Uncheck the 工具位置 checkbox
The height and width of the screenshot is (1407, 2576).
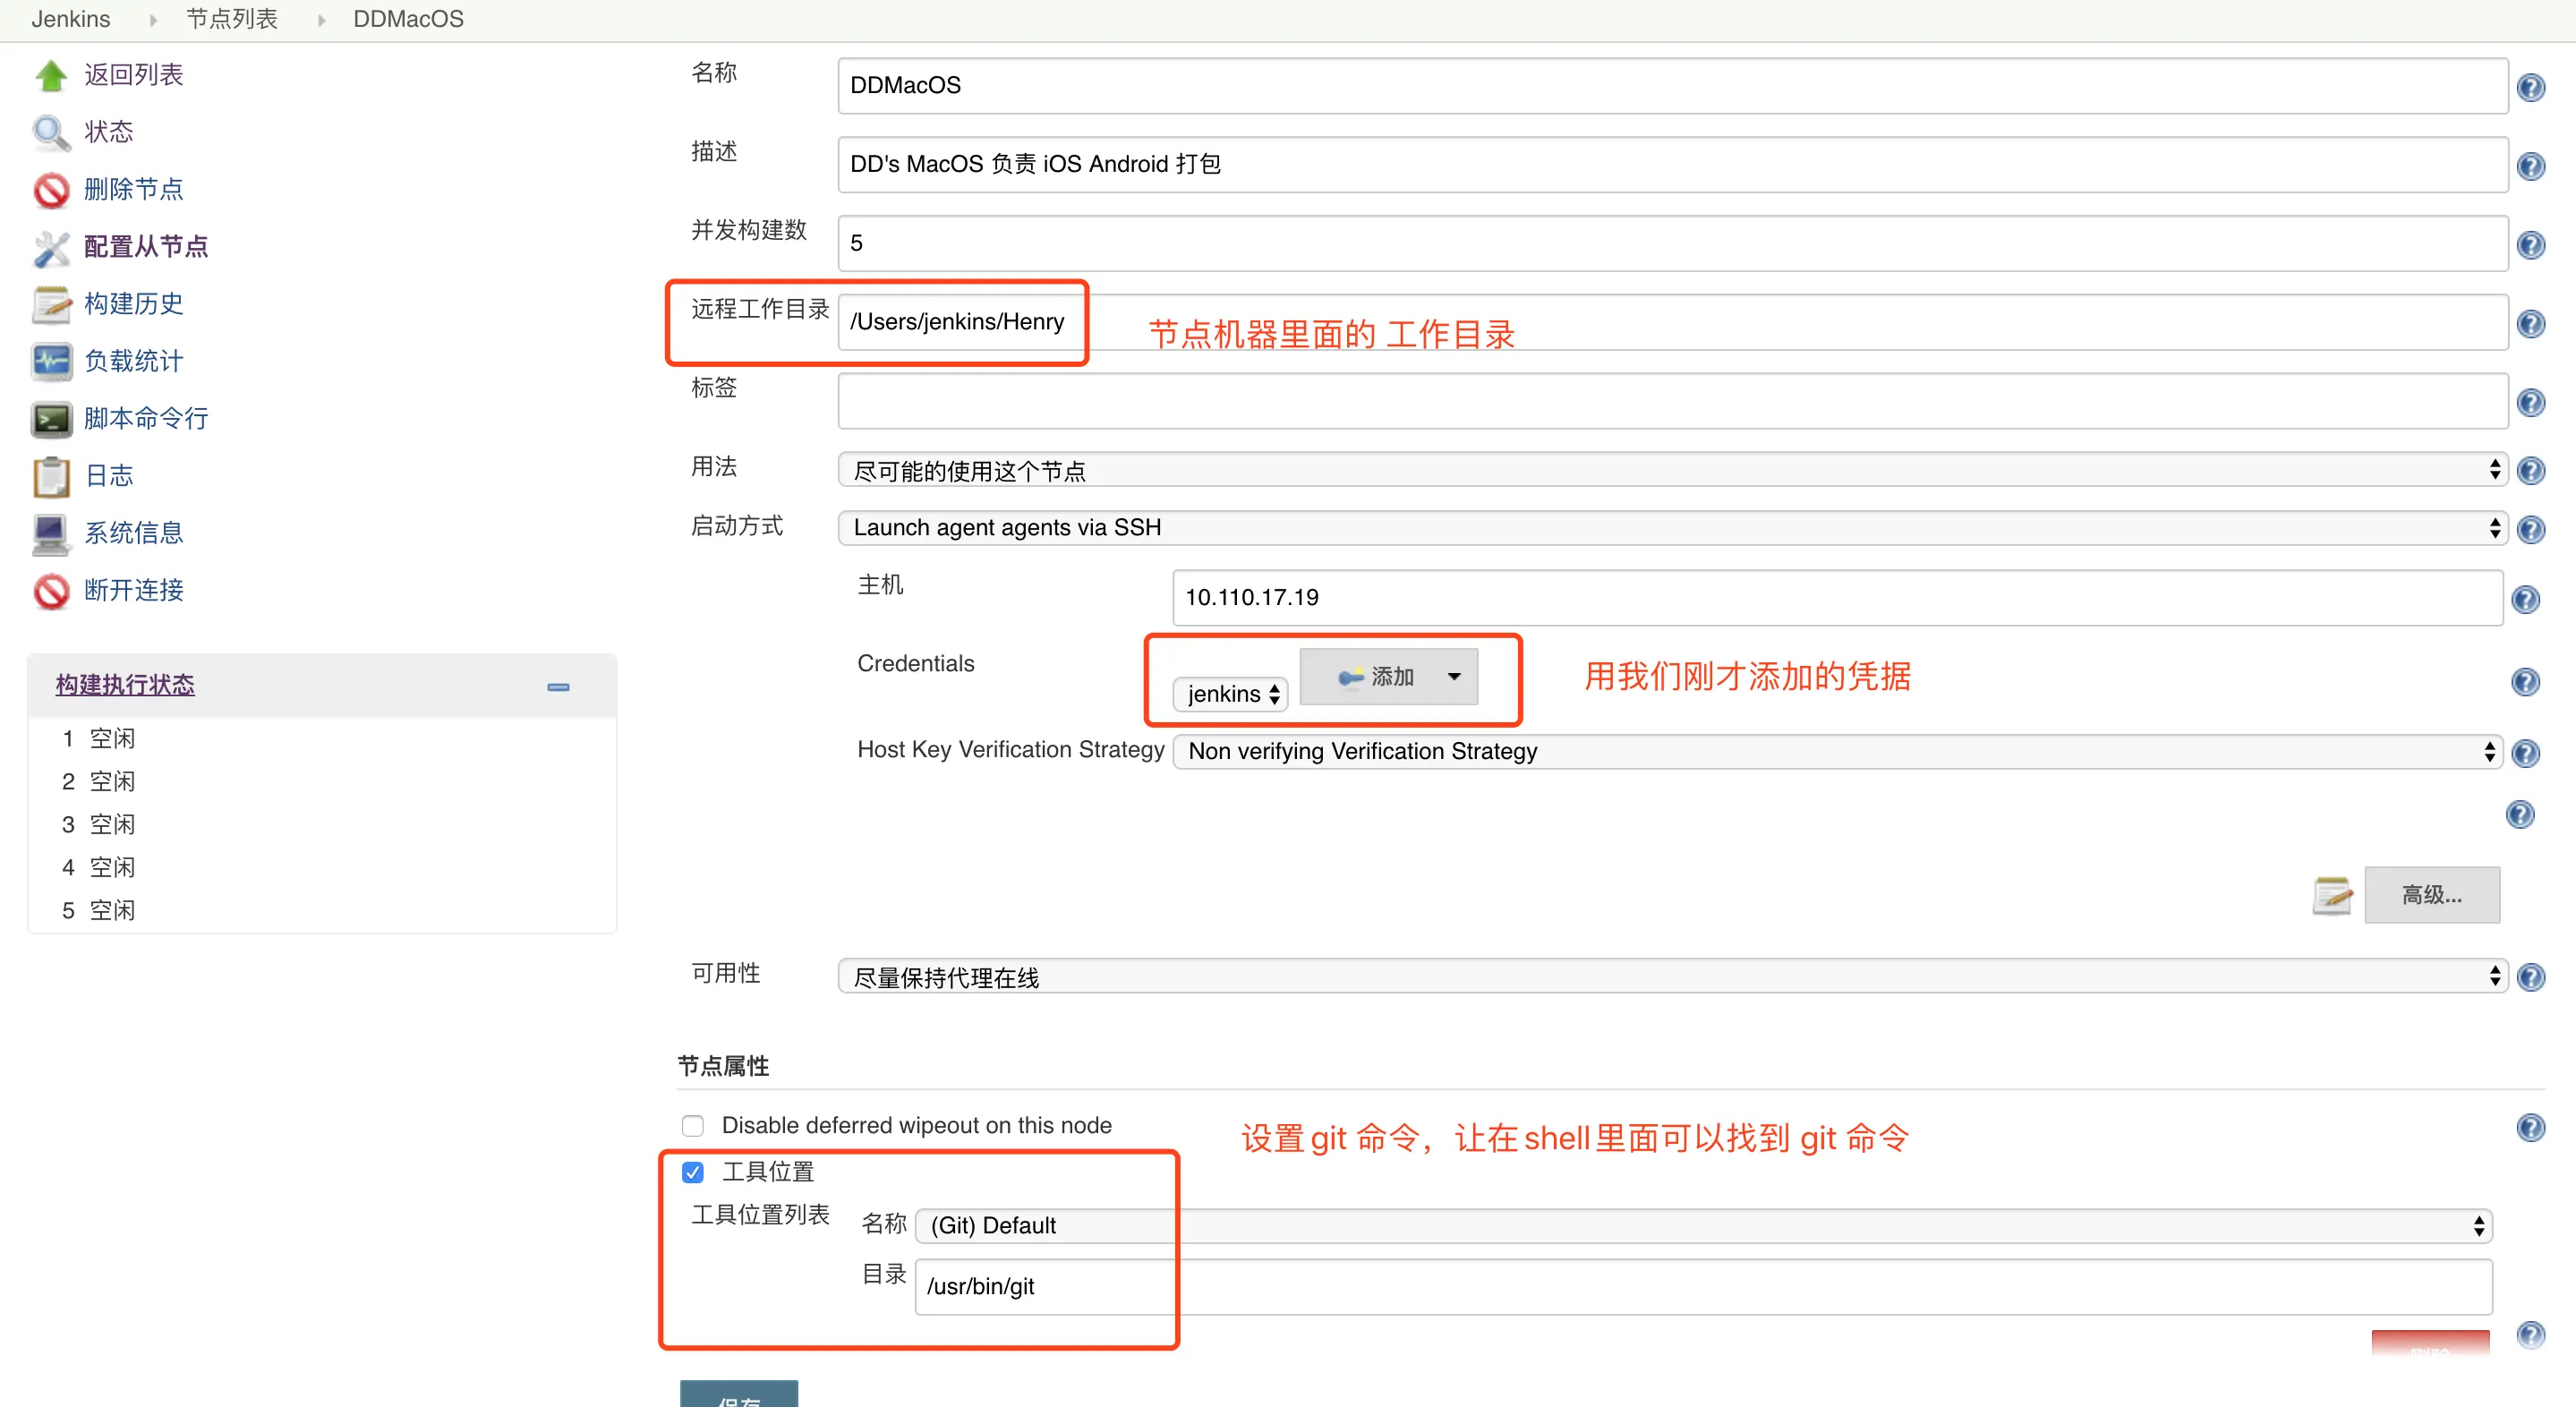(693, 1172)
